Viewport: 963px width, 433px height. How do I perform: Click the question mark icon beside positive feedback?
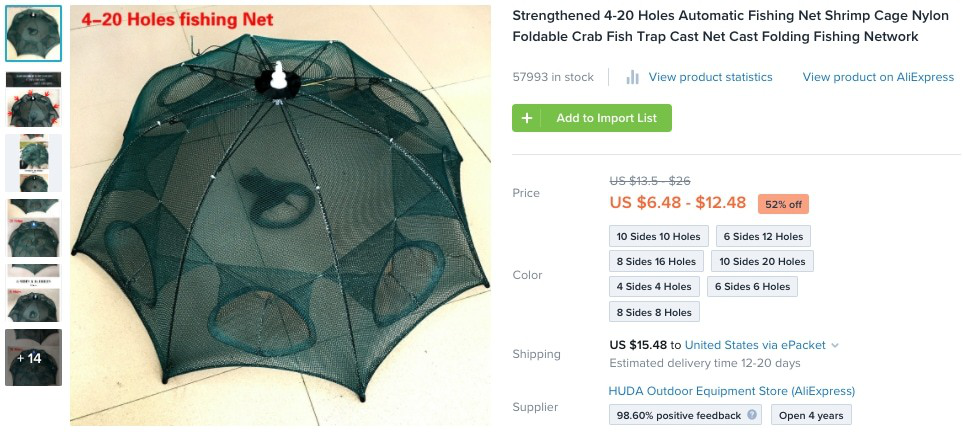coord(752,415)
